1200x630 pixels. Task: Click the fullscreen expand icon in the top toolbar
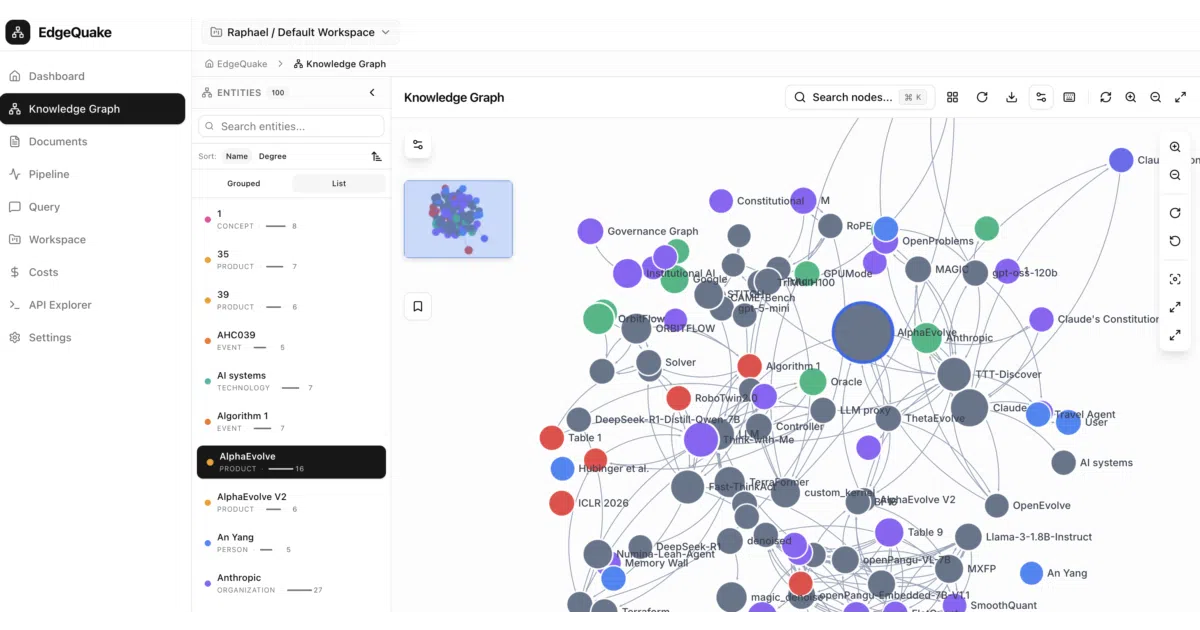click(x=1180, y=97)
